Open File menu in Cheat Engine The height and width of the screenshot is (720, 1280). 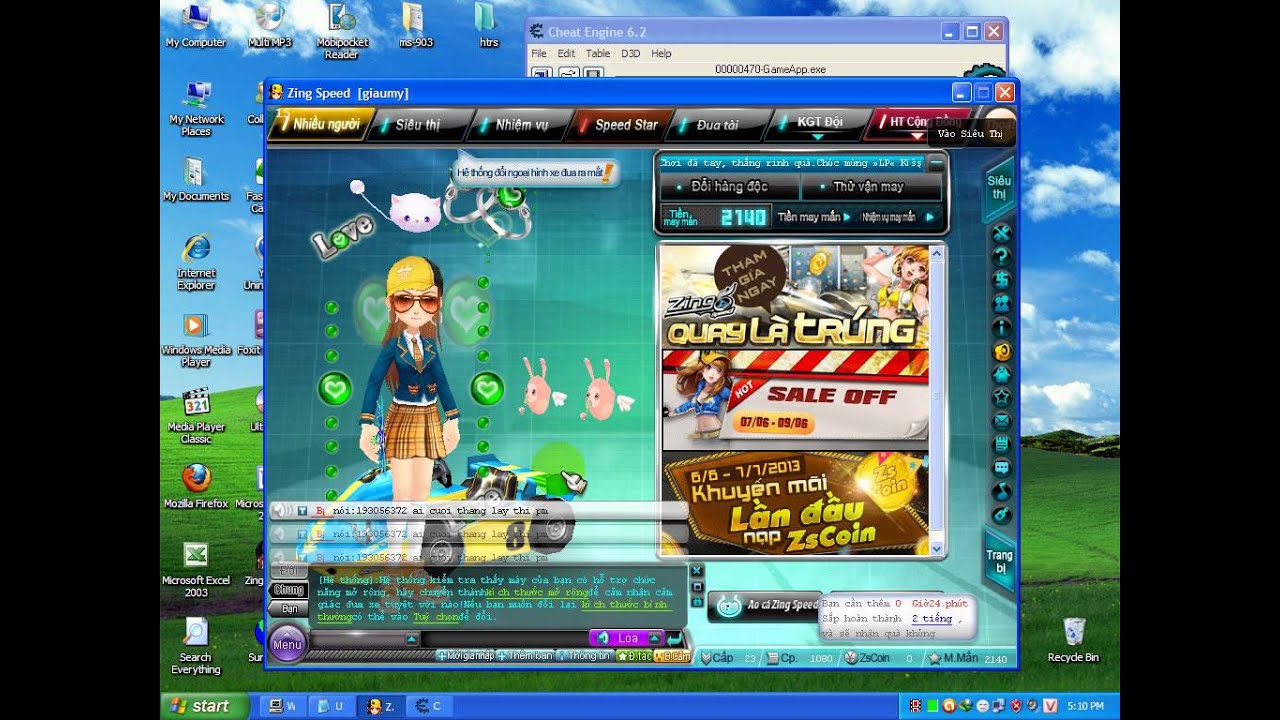[x=538, y=53]
